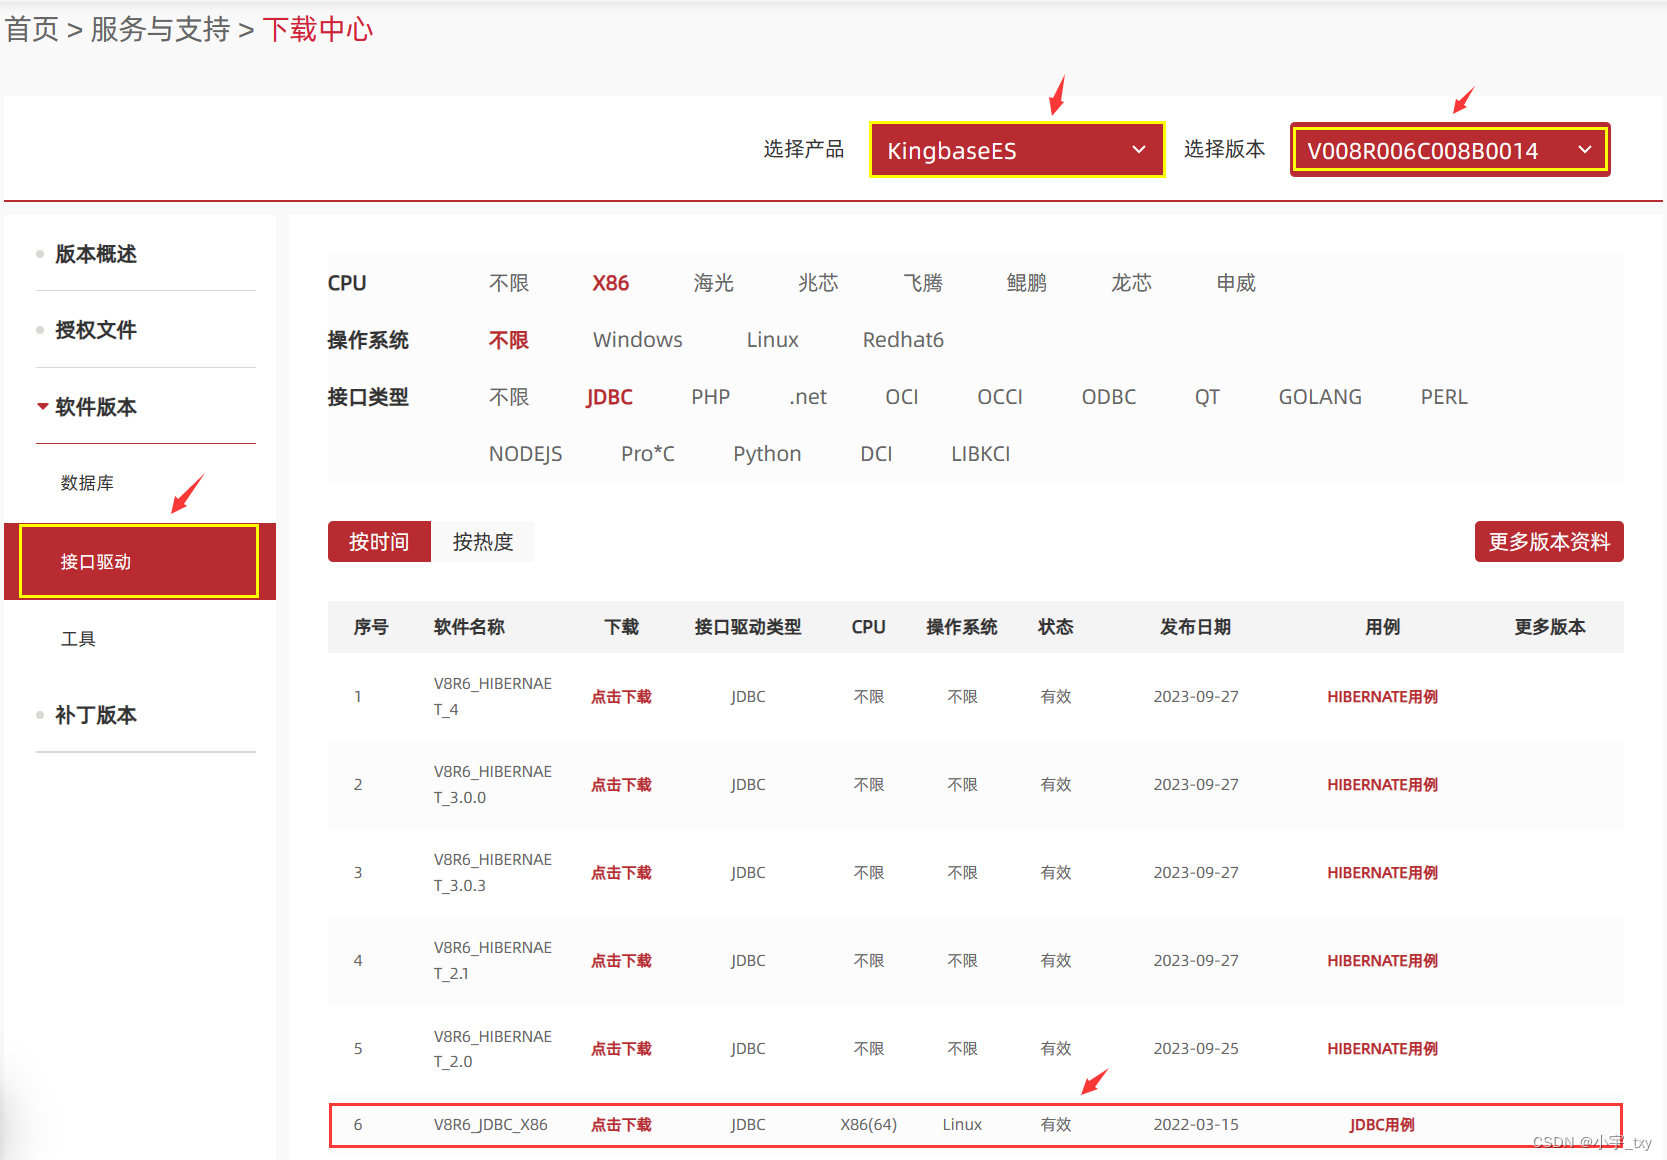Filter interface type by QT

coord(1207,397)
